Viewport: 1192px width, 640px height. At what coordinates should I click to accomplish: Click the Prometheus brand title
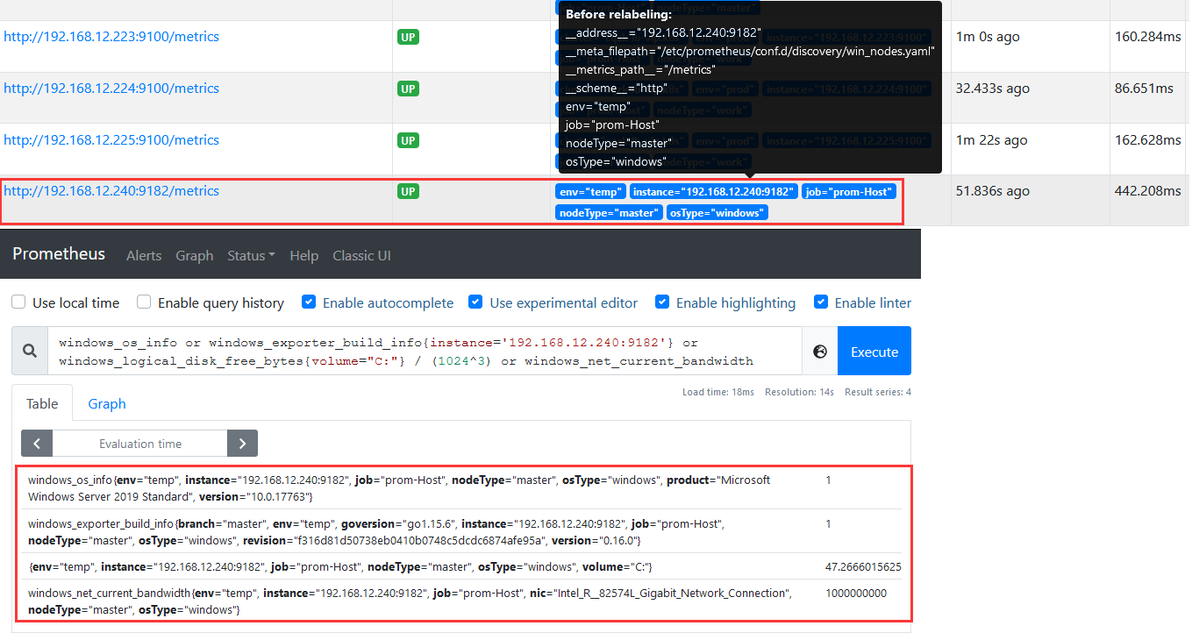[x=59, y=254]
